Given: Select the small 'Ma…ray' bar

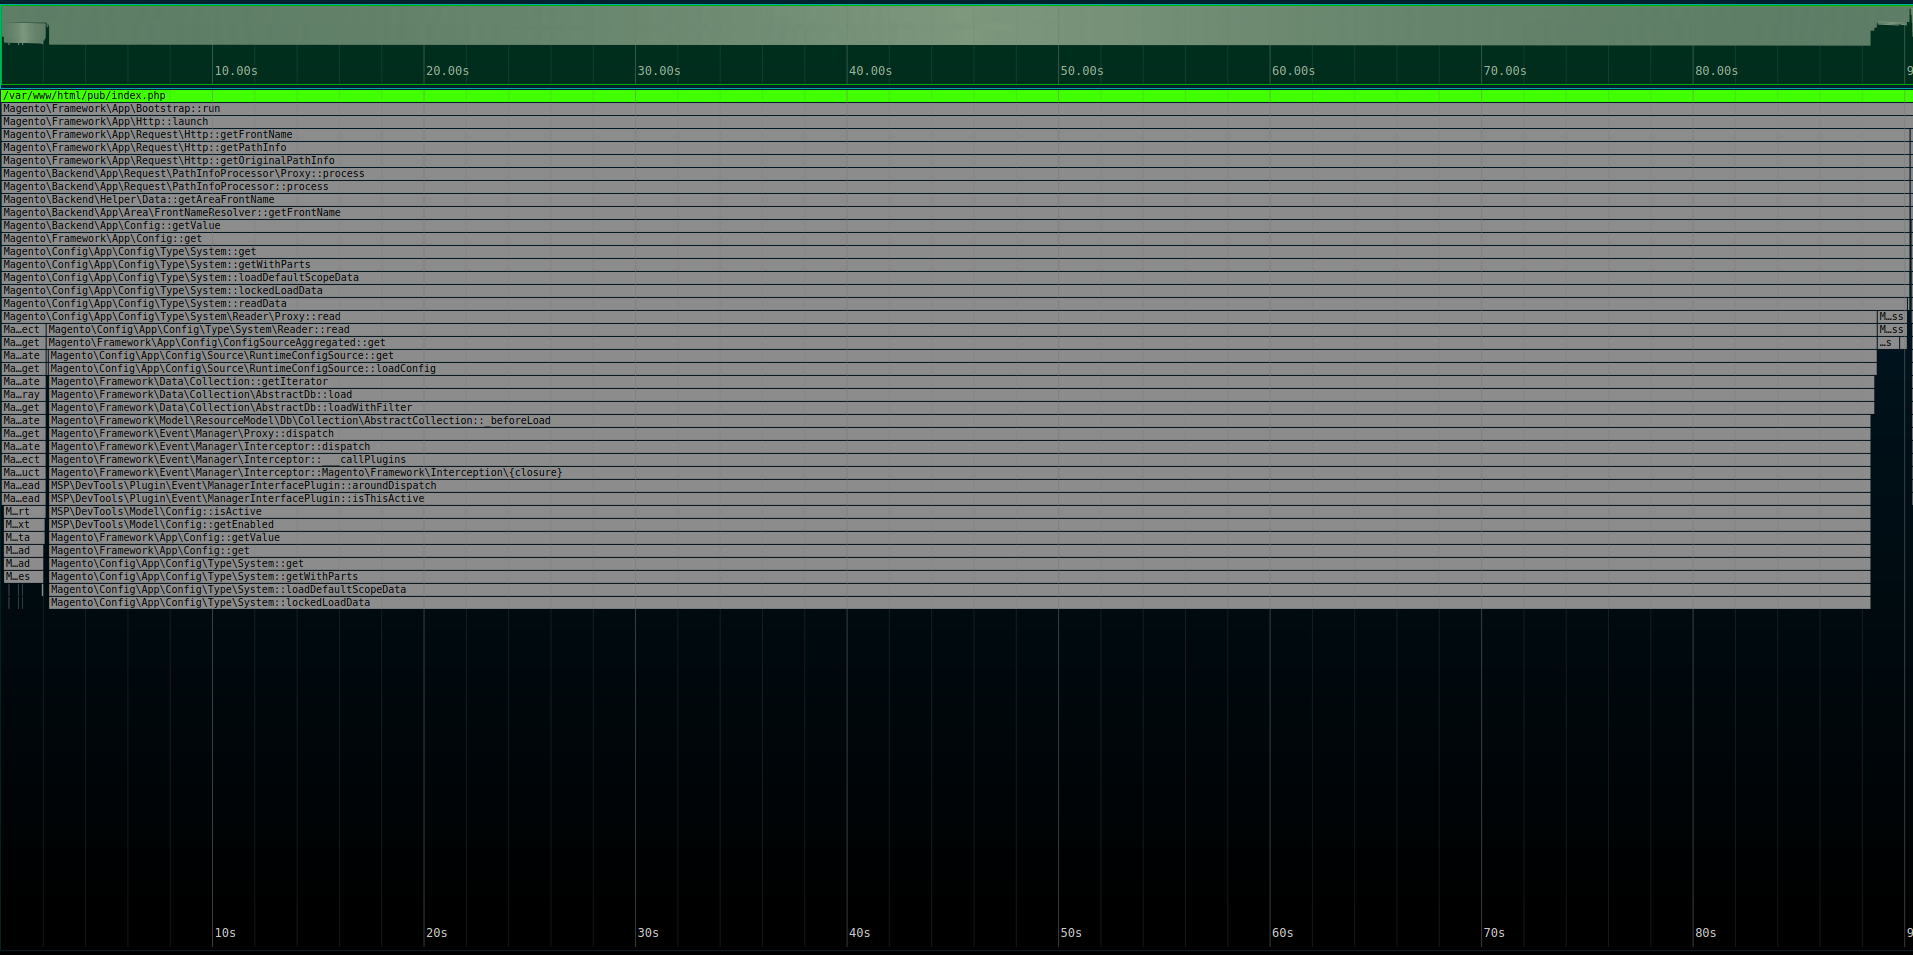Looking at the screenshot, I should 22,395.
